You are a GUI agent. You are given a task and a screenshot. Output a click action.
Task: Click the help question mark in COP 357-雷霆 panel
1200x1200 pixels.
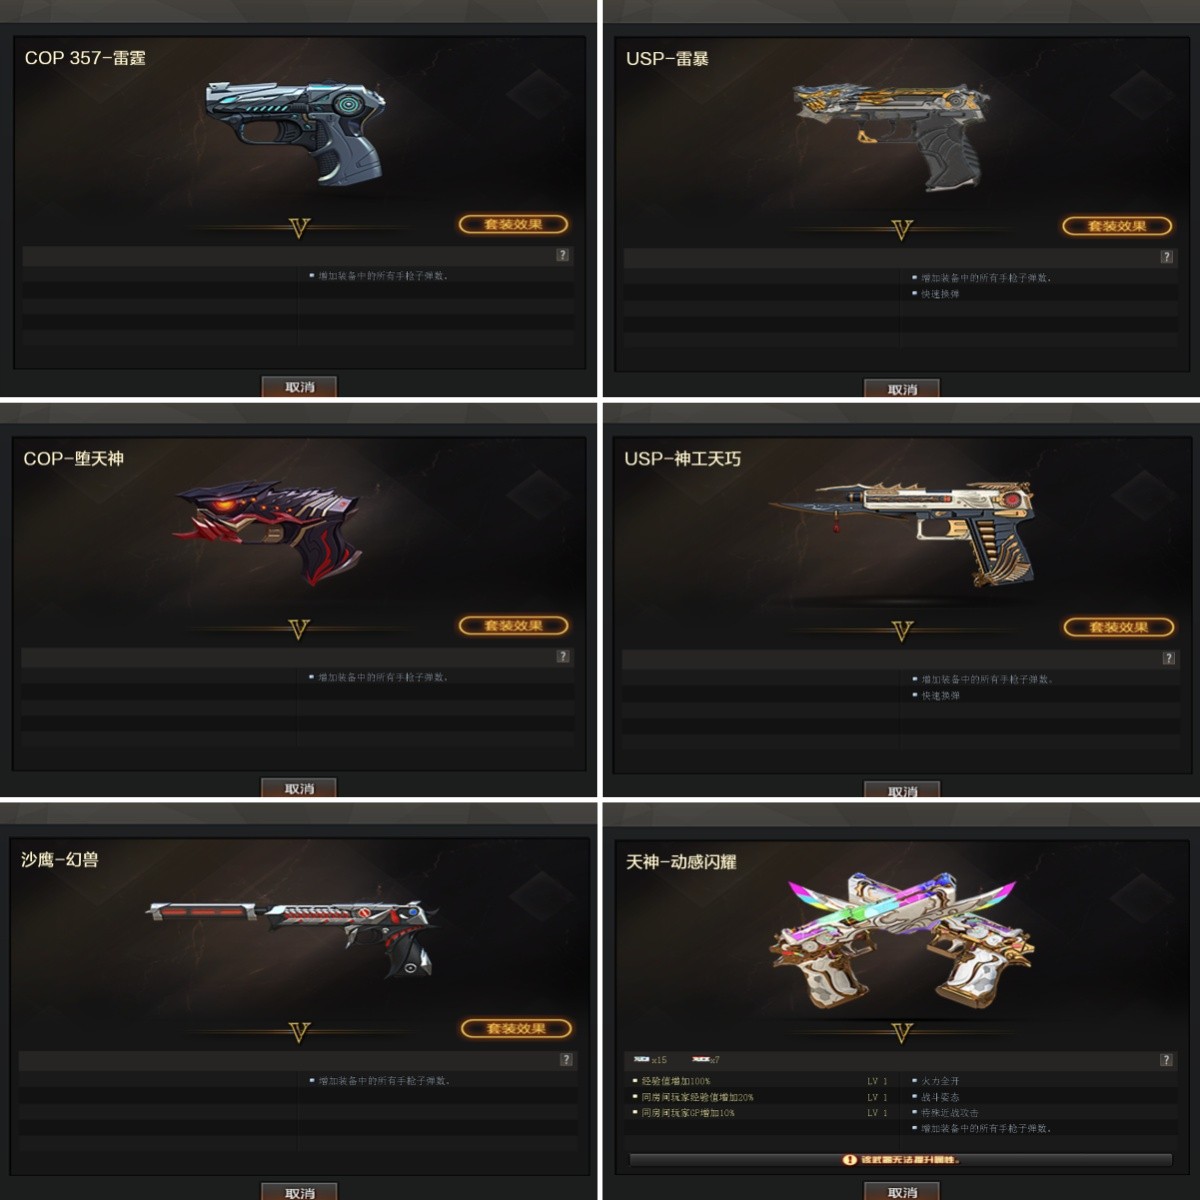tap(563, 255)
